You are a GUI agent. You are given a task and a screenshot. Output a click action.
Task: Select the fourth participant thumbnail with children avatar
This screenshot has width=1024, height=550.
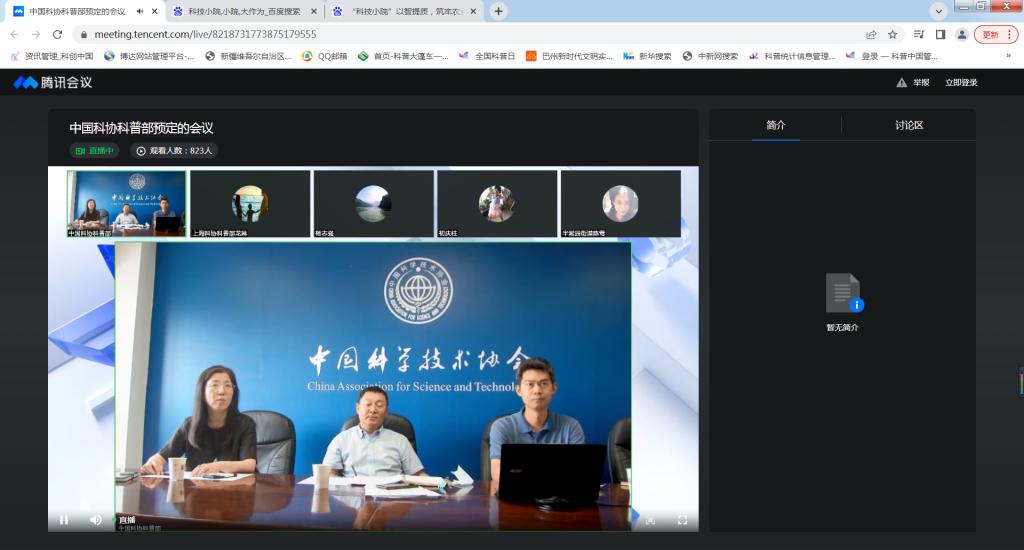pyautogui.click(x=497, y=204)
